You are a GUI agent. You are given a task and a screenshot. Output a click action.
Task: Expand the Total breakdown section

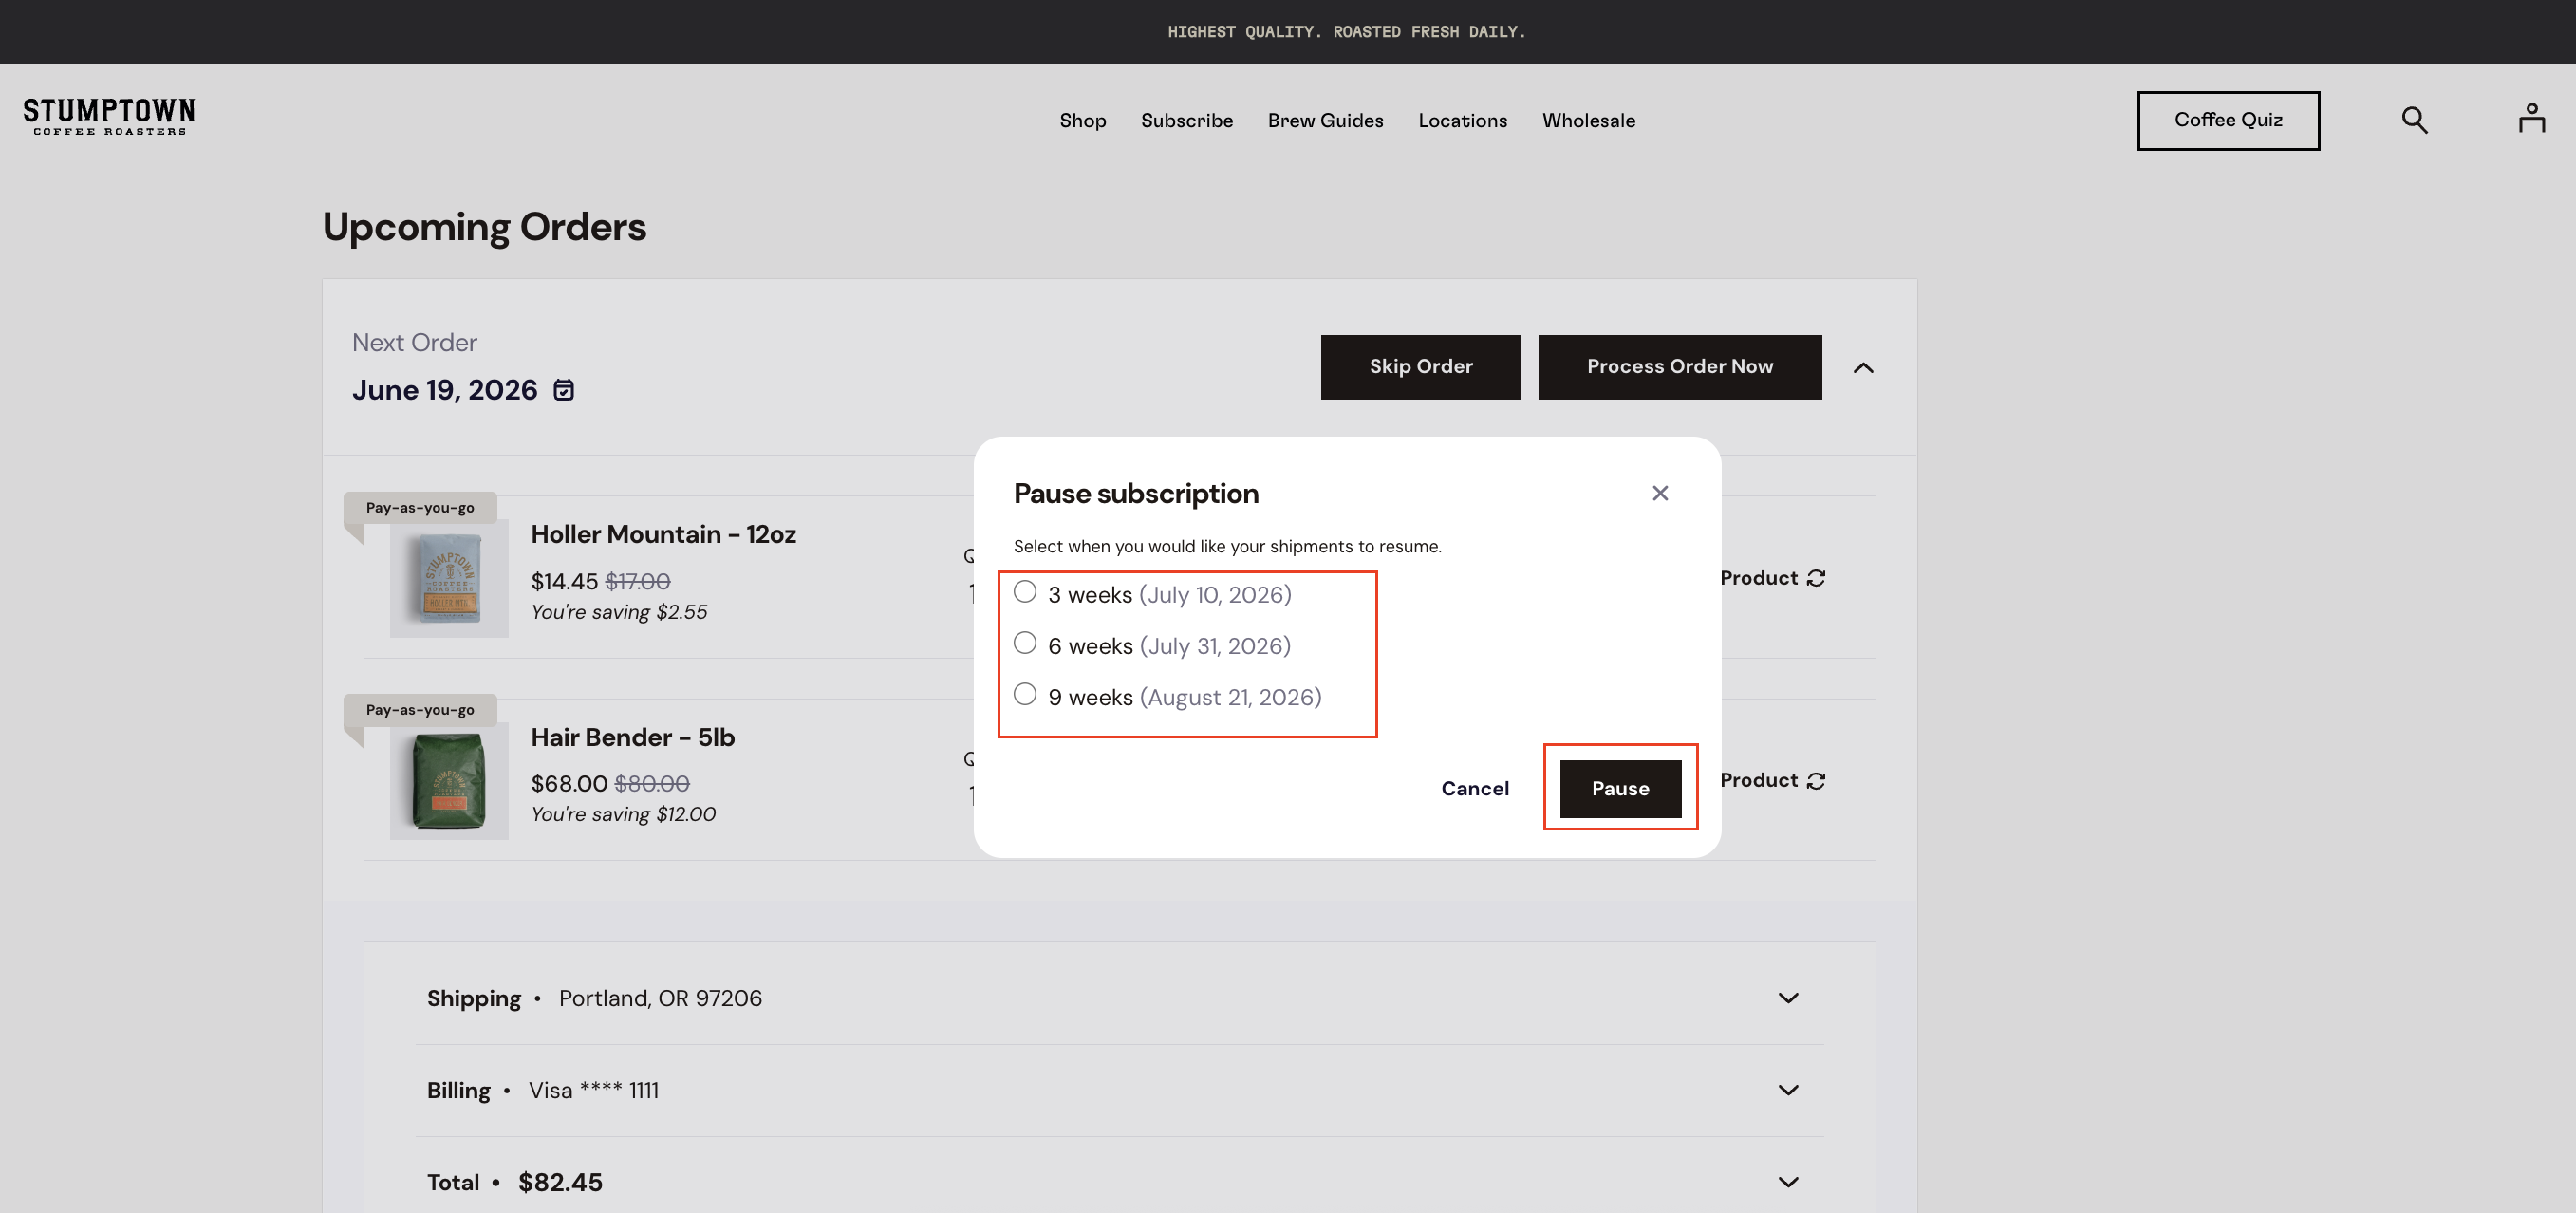tap(1788, 1182)
